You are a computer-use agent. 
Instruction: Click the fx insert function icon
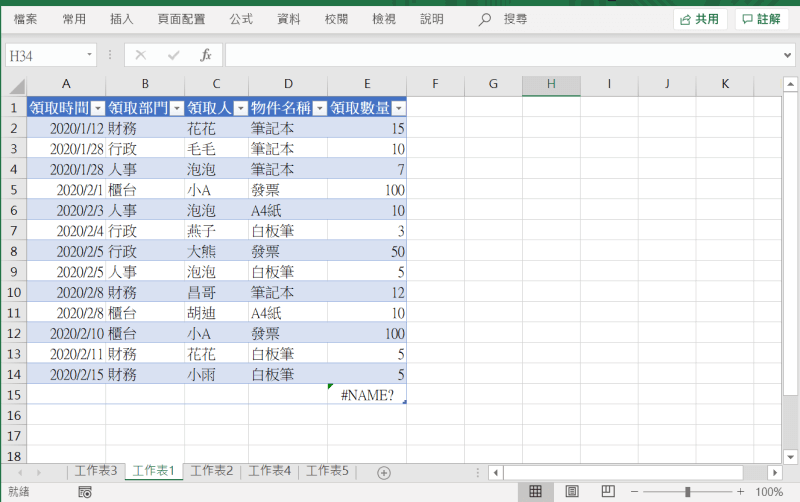point(206,55)
